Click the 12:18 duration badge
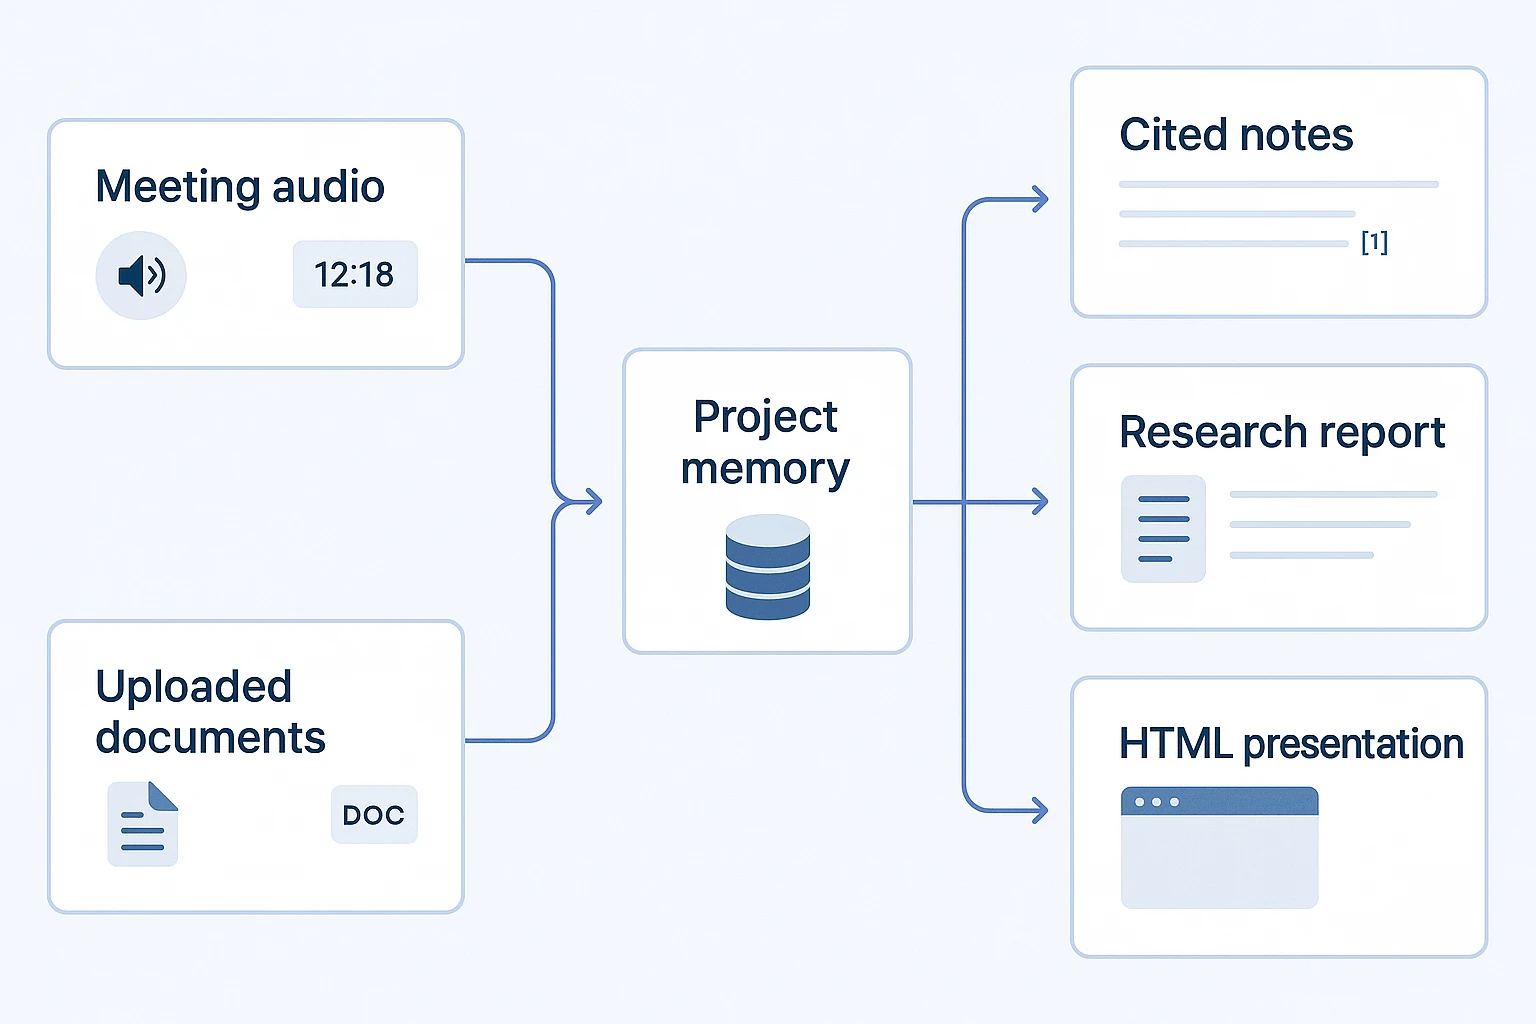This screenshot has width=1536, height=1024. tap(355, 274)
